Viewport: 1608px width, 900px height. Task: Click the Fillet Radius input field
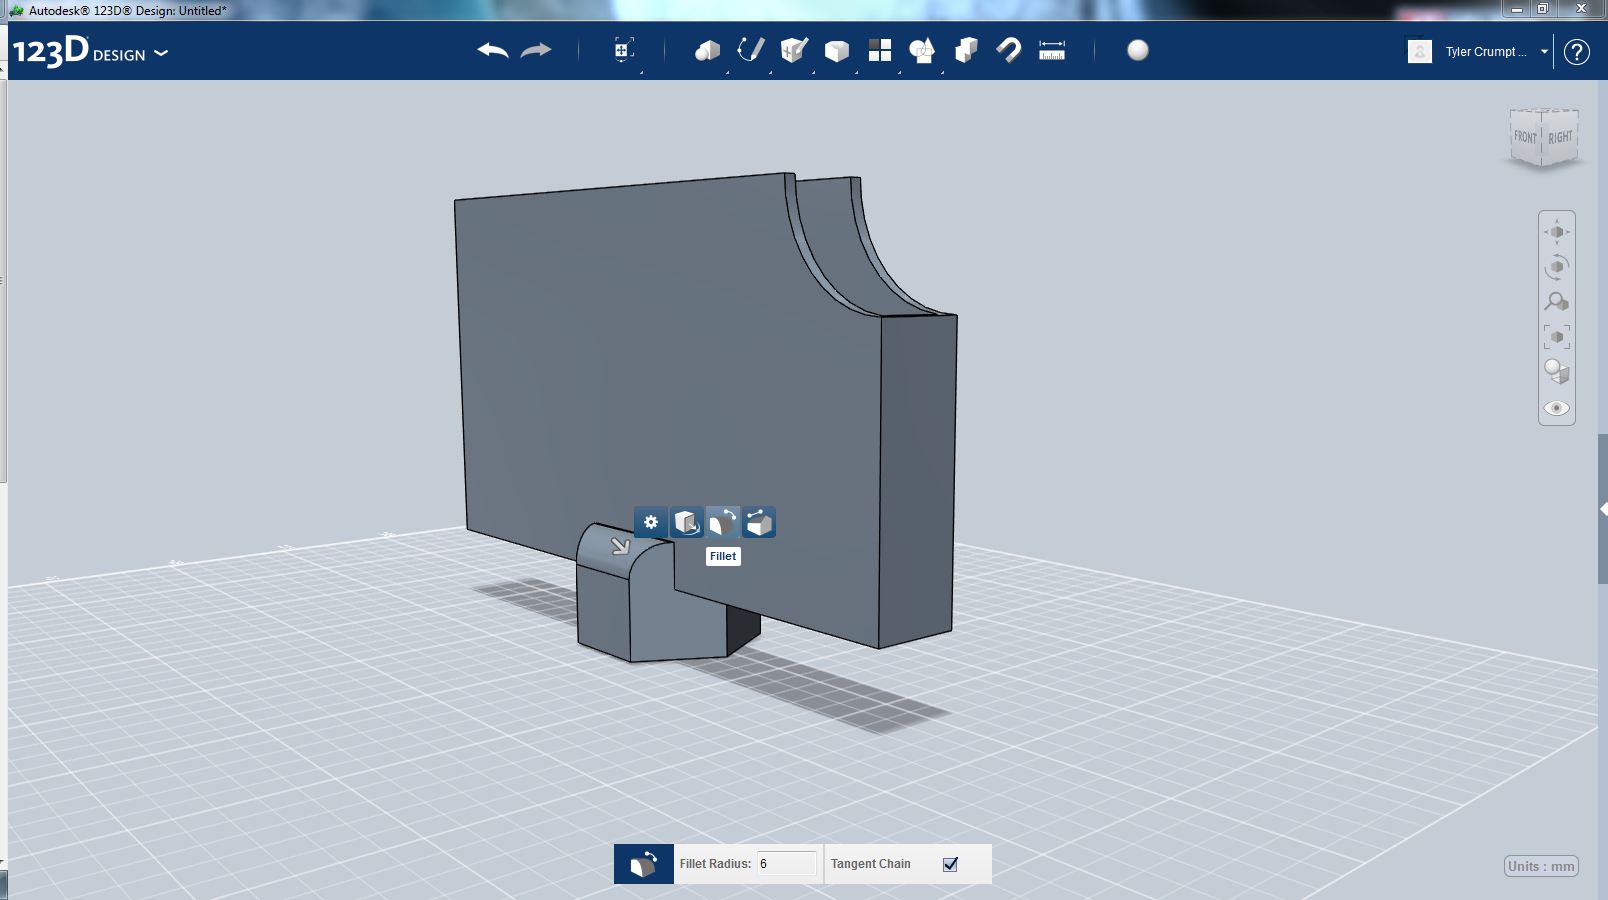[787, 864]
